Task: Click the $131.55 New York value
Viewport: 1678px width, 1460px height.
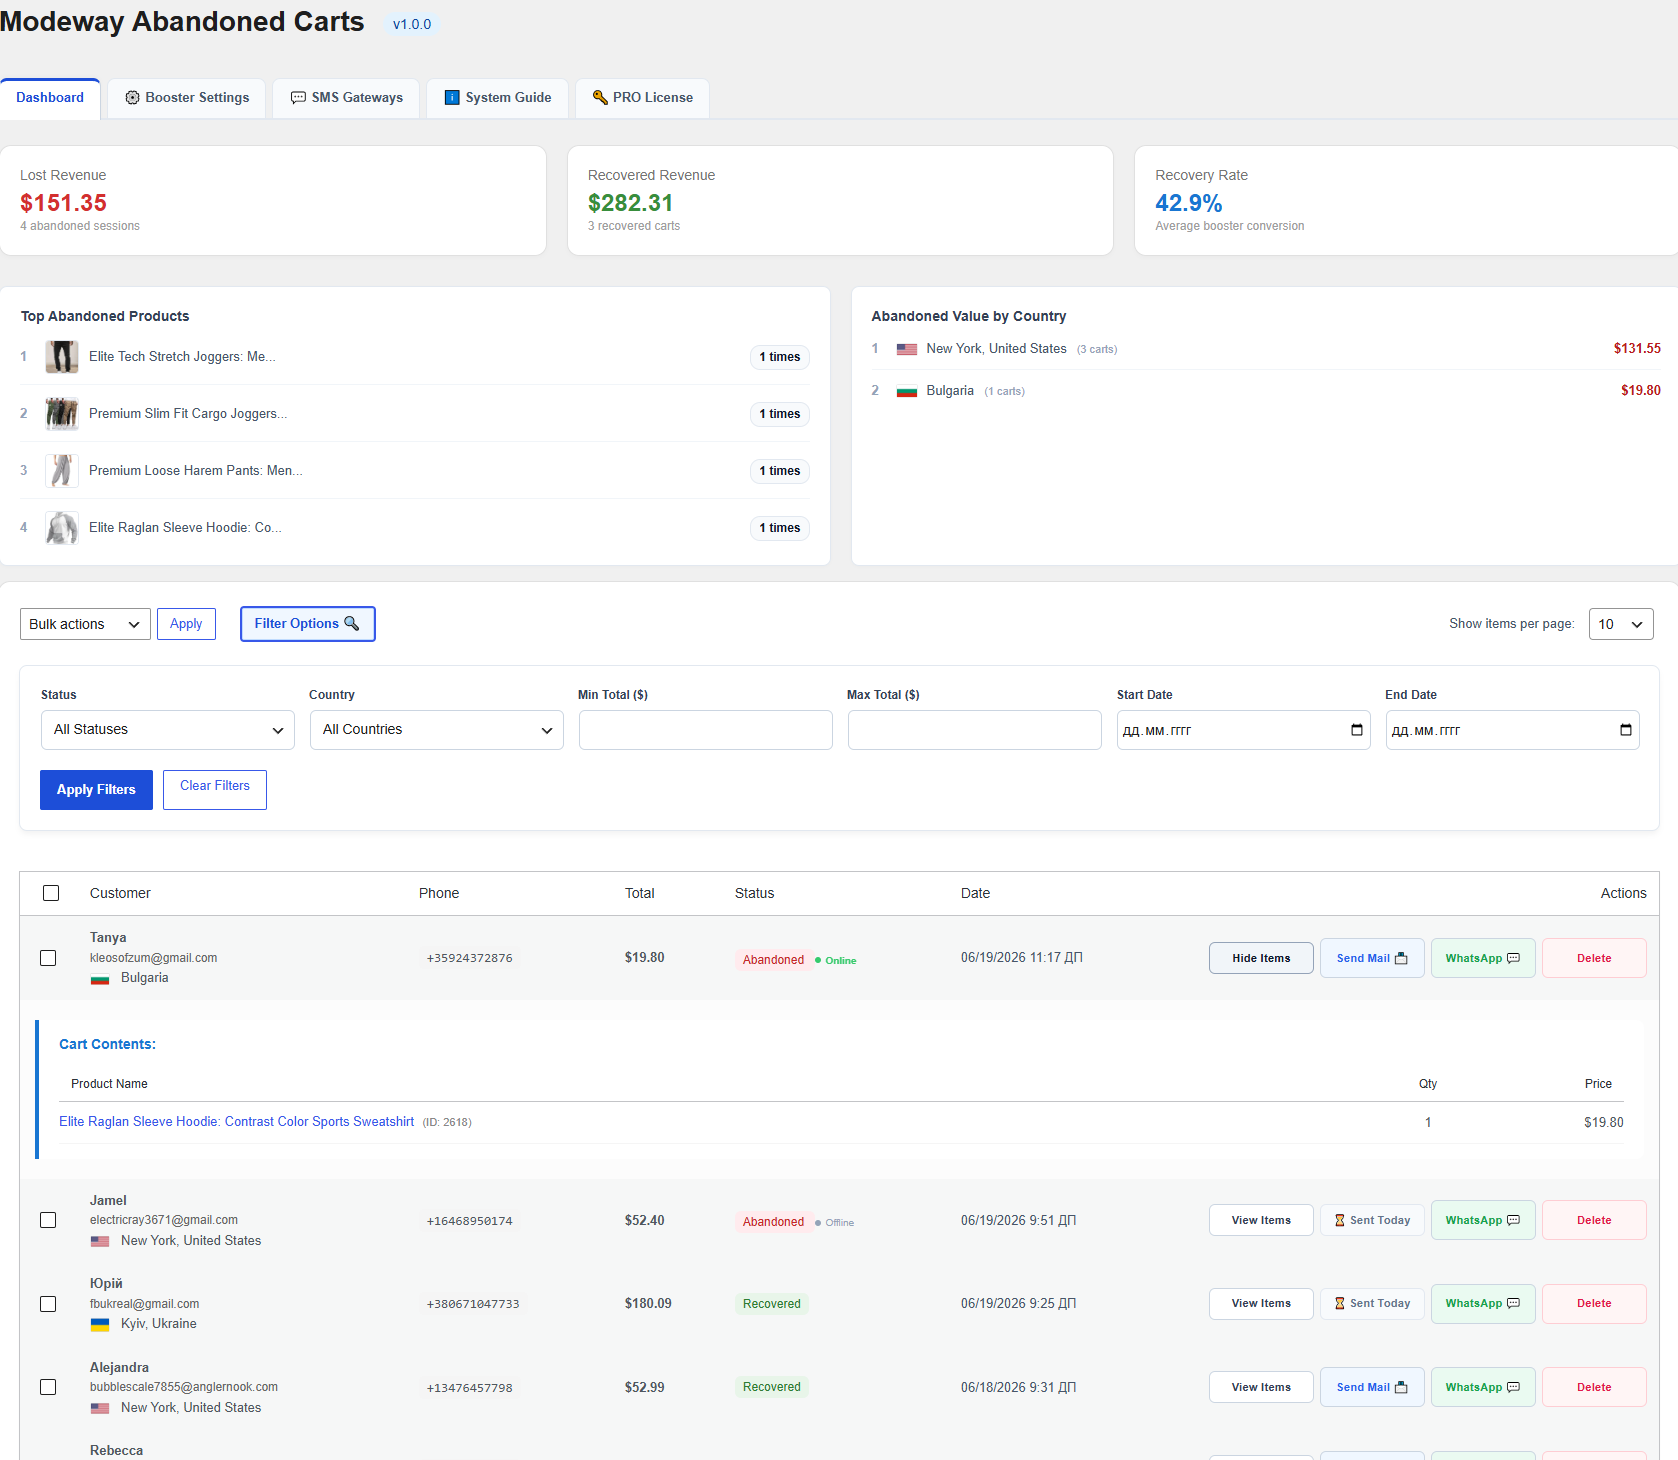Action: click(1637, 349)
